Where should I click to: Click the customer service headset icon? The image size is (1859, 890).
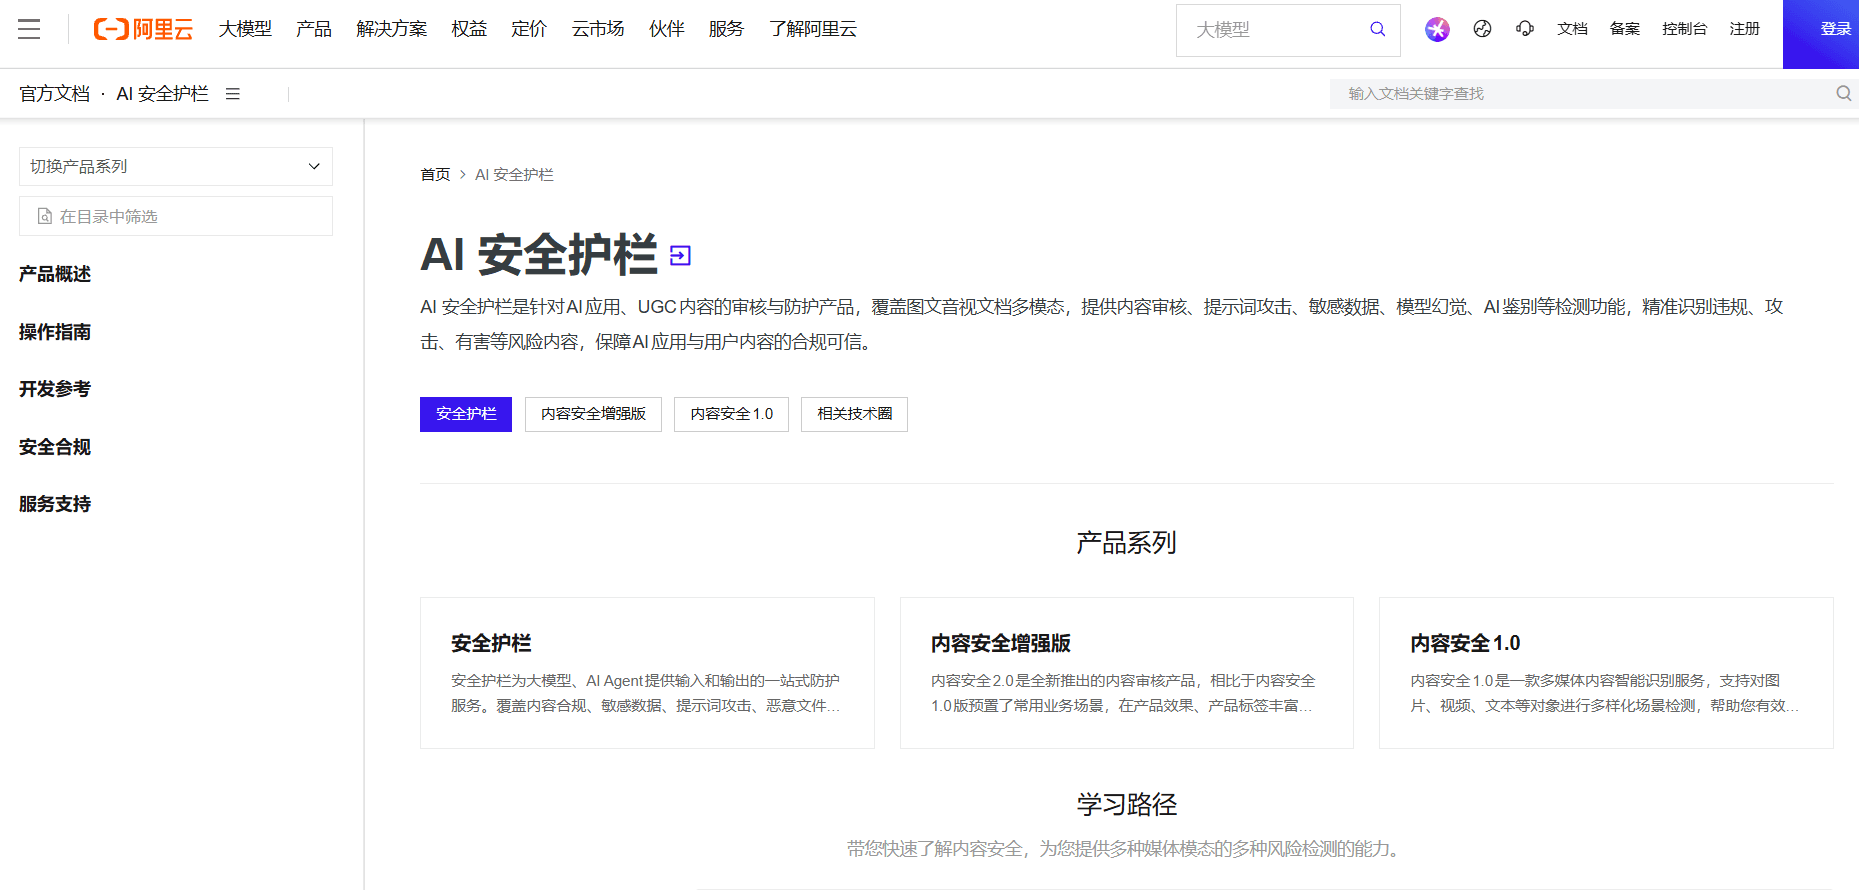point(1525,29)
